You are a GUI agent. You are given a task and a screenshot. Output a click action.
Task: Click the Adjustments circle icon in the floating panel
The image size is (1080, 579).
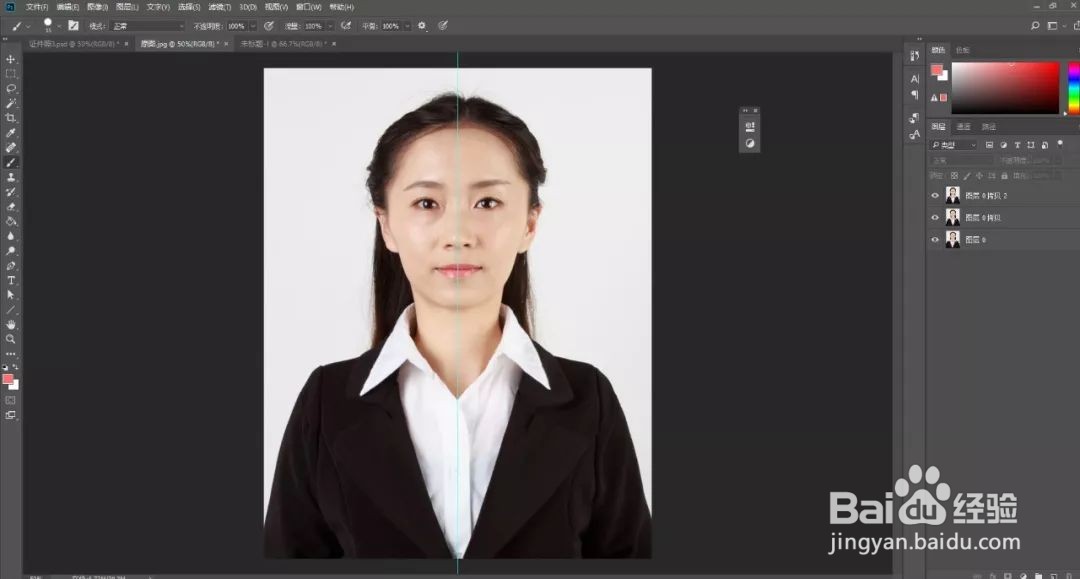pyautogui.click(x=749, y=143)
